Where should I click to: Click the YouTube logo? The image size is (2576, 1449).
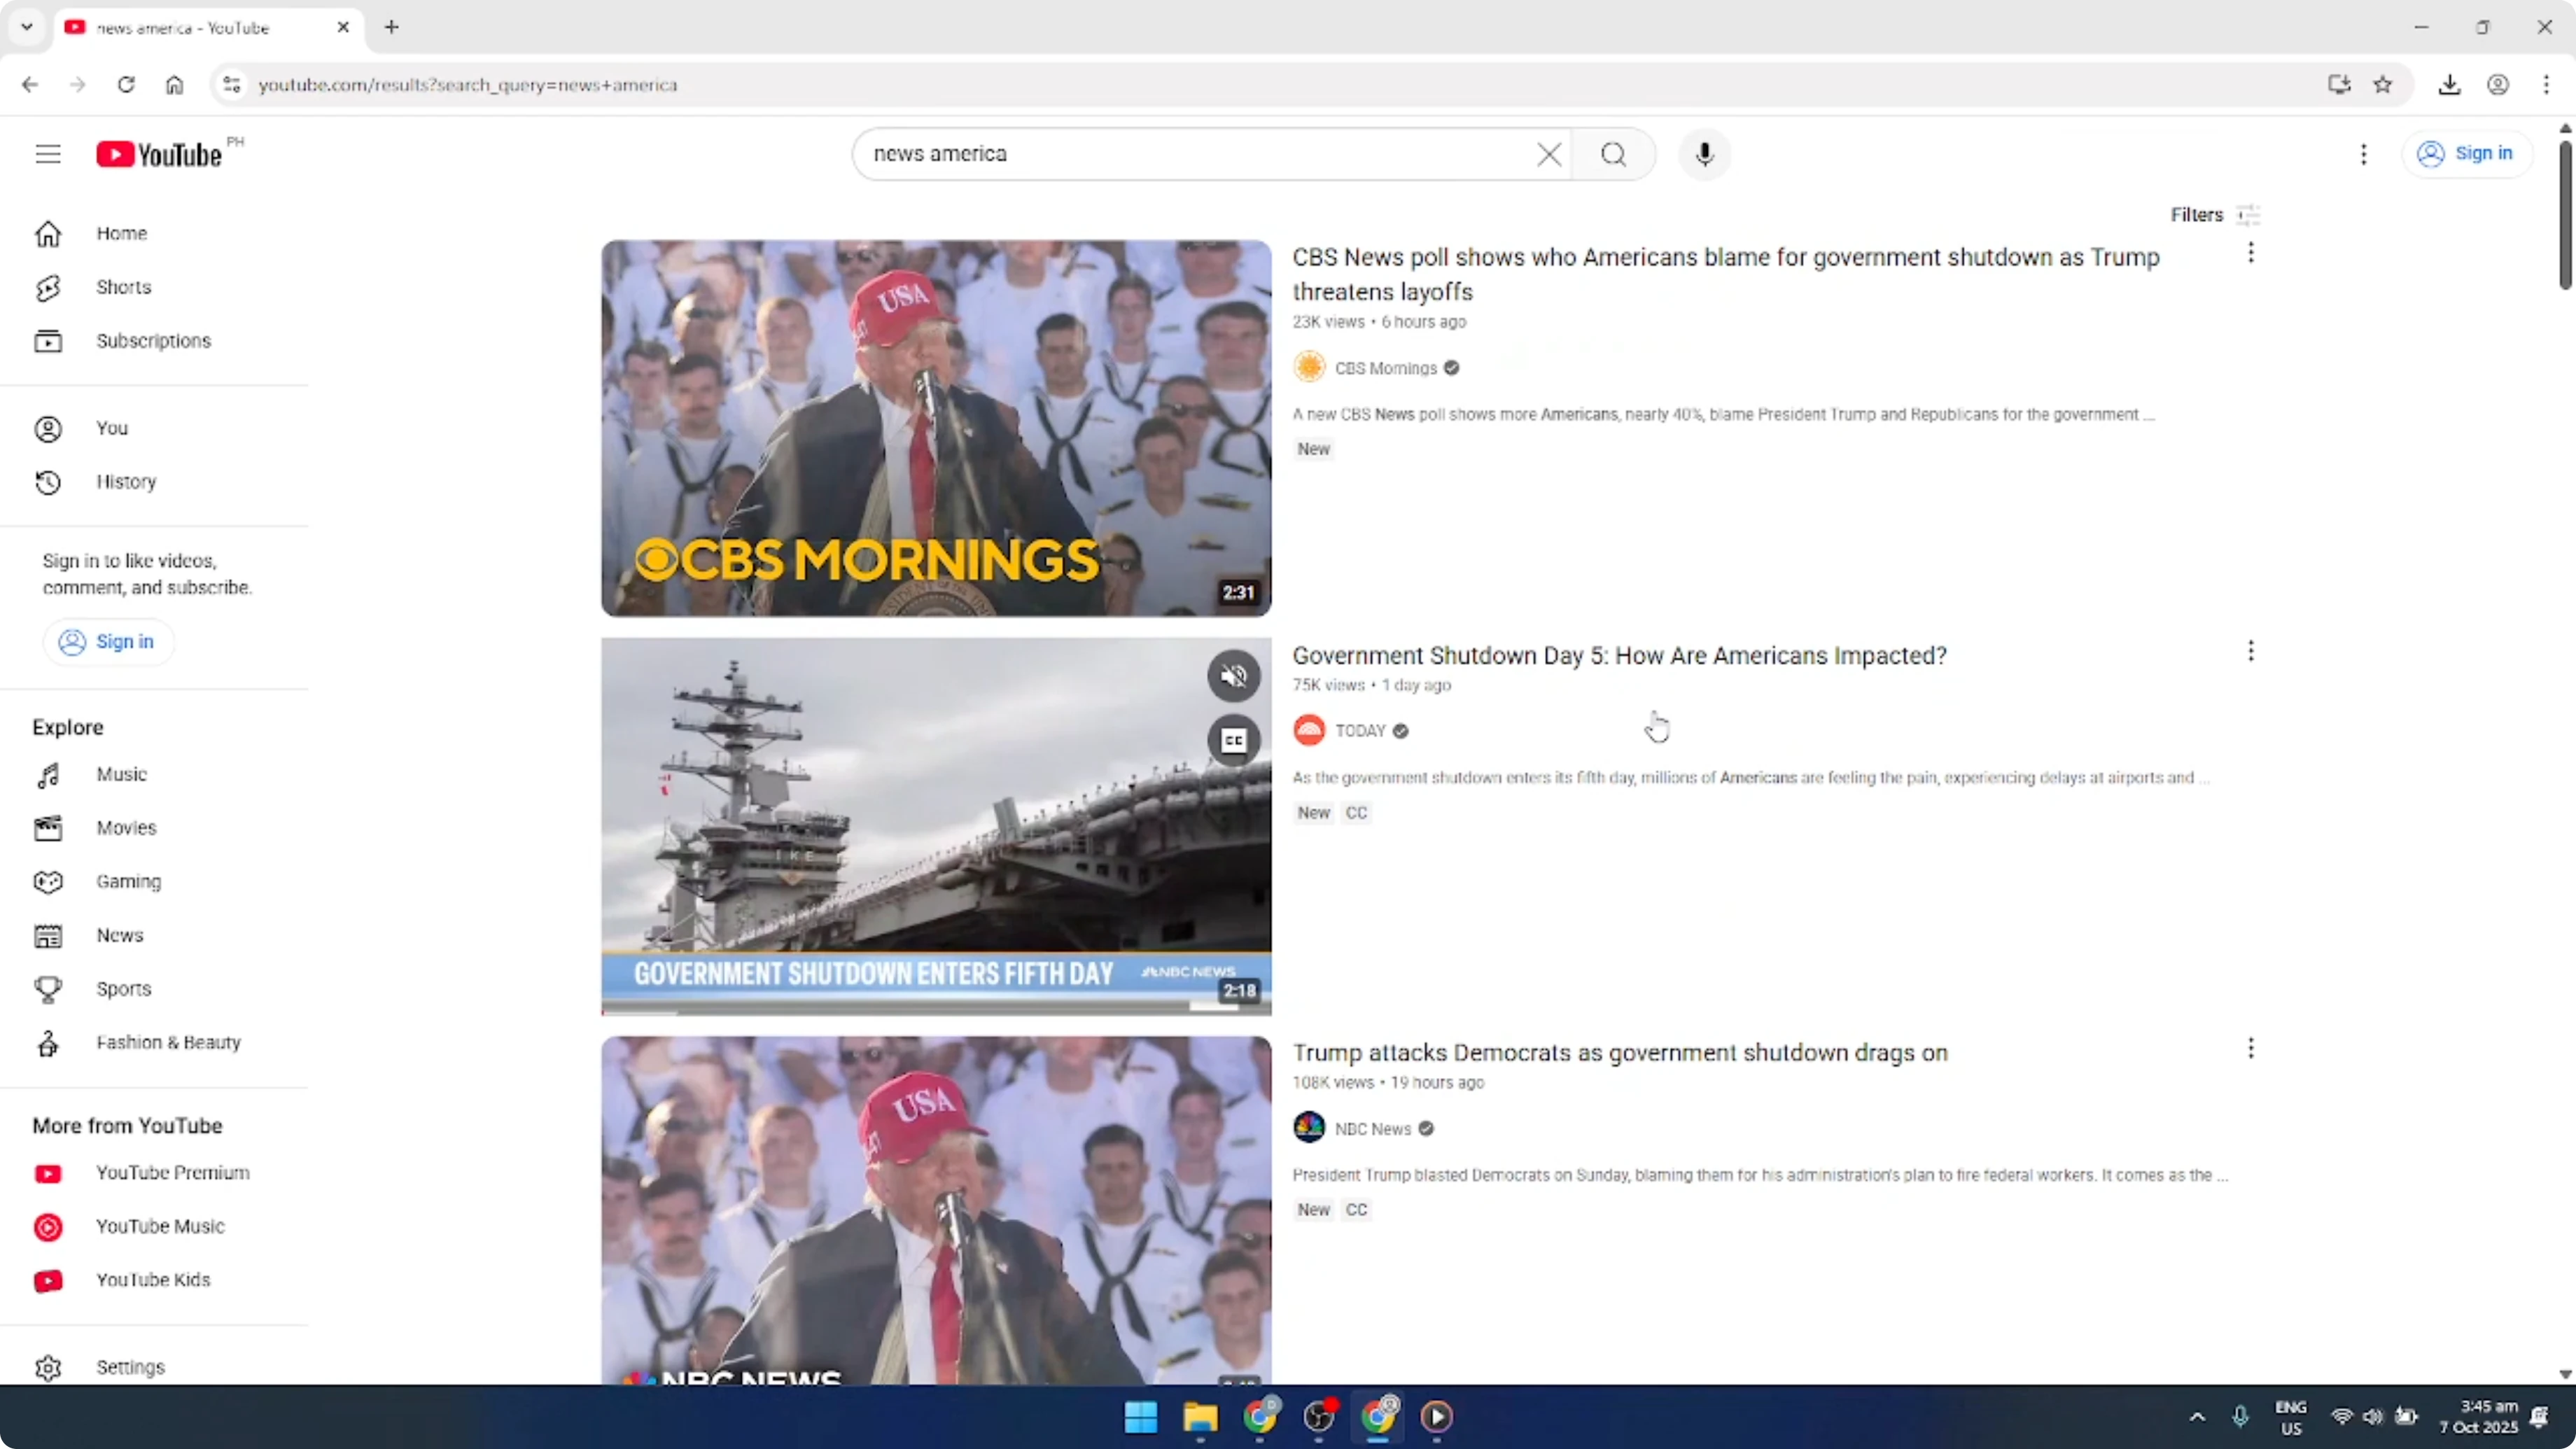[160, 154]
